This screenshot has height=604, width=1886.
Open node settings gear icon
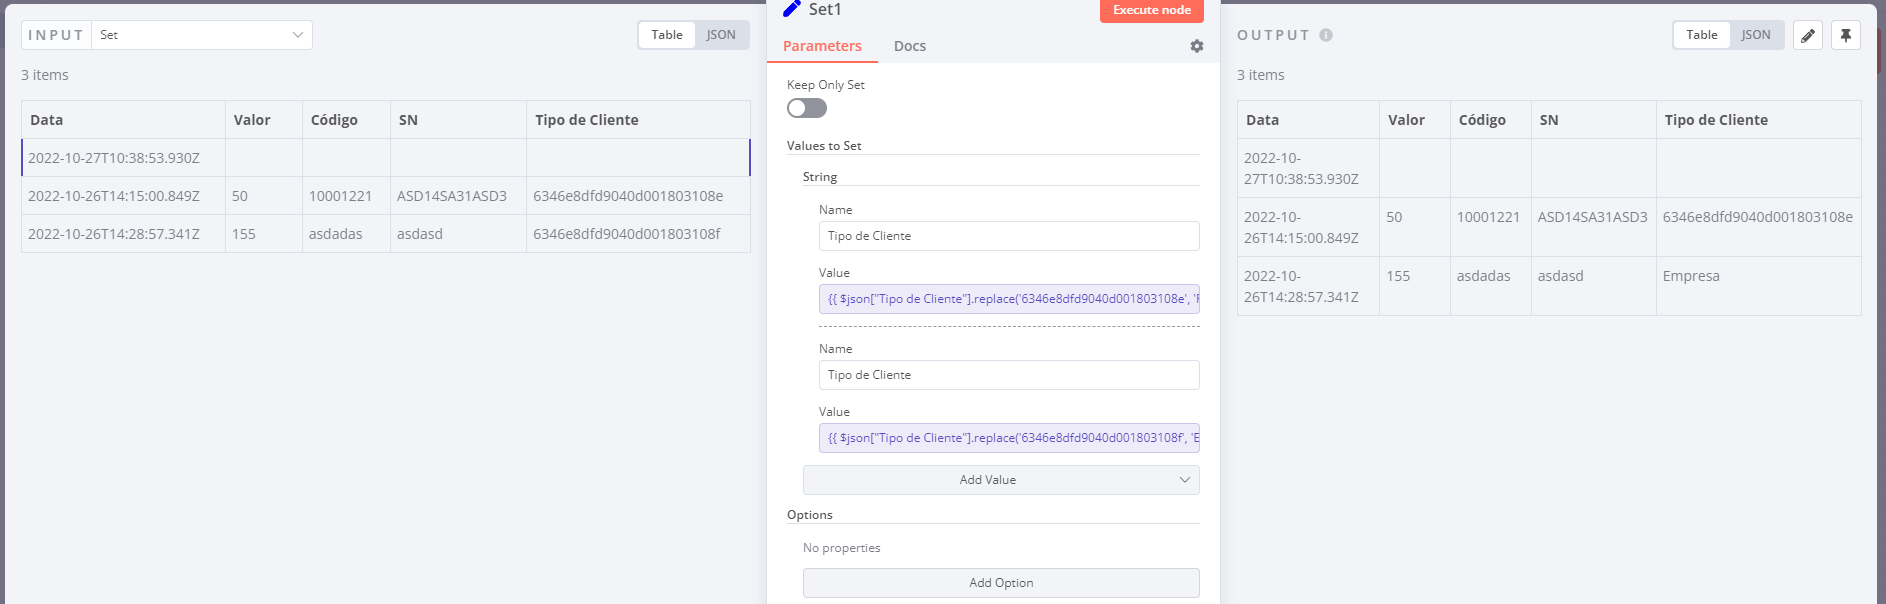tap(1197, 46)
